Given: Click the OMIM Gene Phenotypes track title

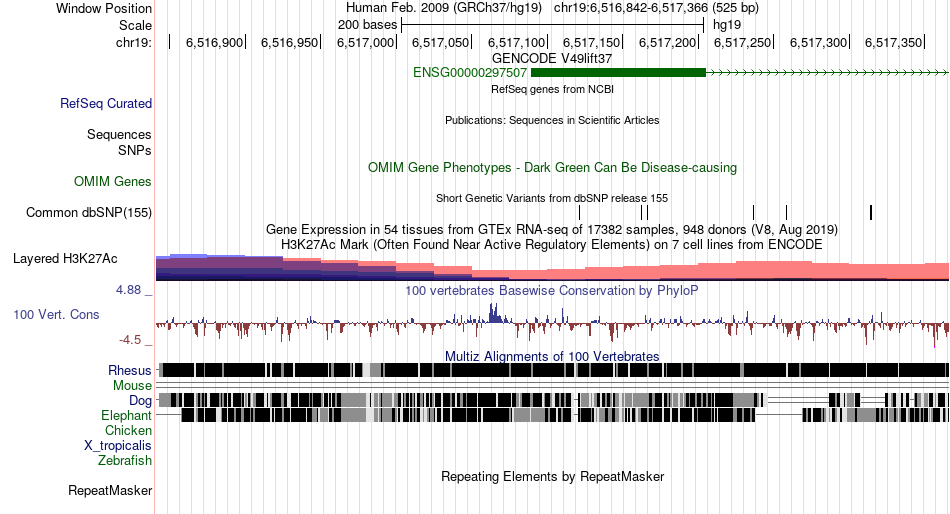Looking at the screenshot, I should 552,167.
